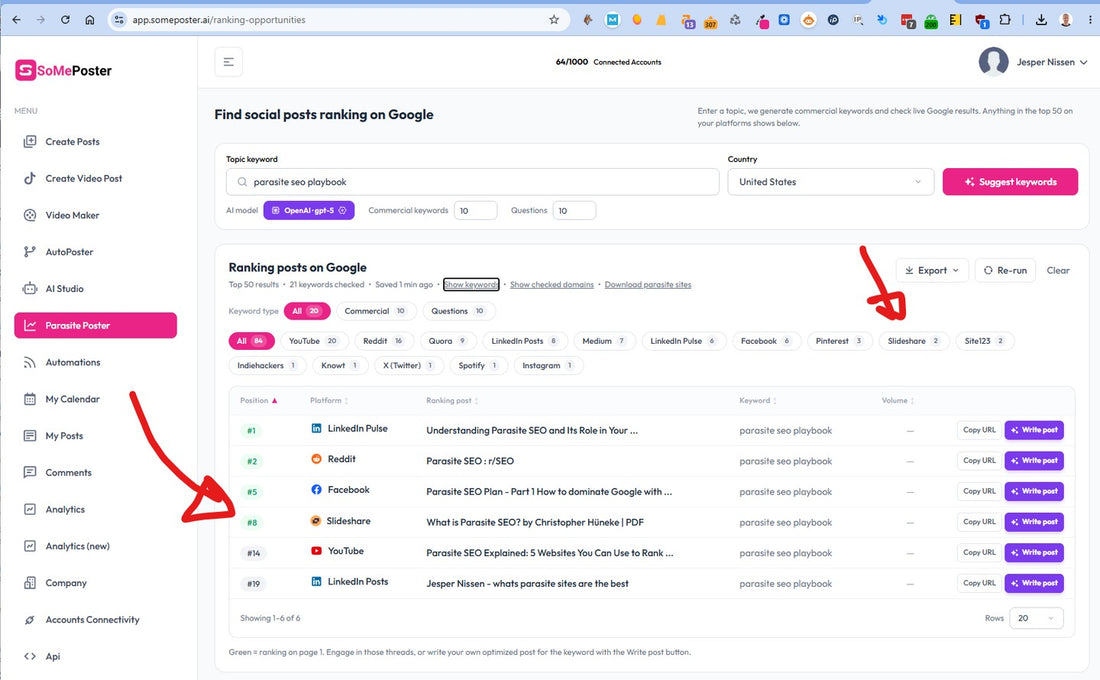This screenshot has width=1100, height=680.
Task: Go to browser home page icon
Action: (90, 20)
